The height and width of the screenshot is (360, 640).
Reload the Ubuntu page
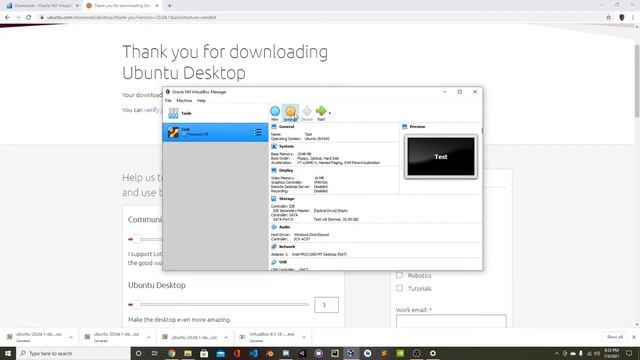click(29, 18)
